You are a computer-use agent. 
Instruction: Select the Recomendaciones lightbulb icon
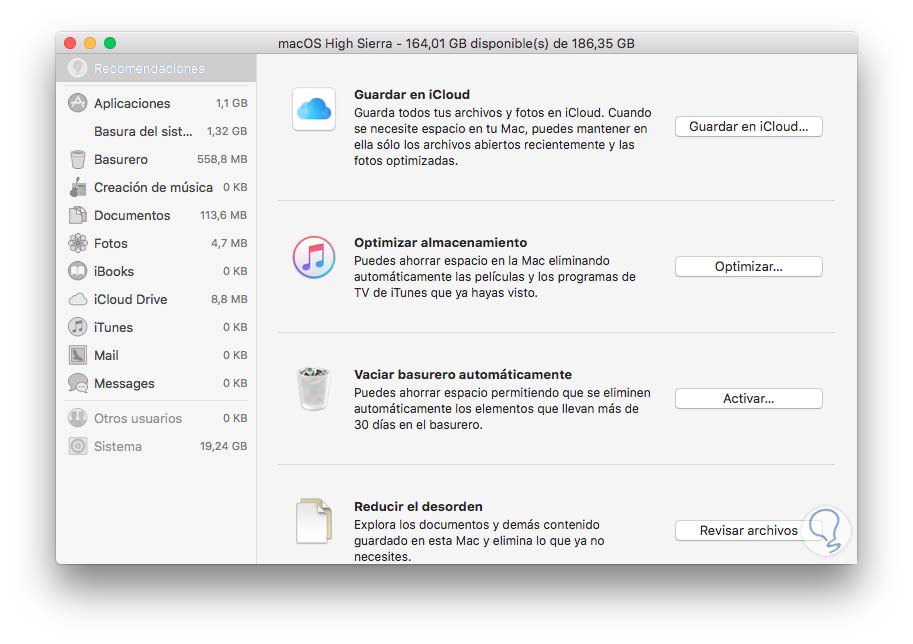pyautogui.click(x=77, y=68)
